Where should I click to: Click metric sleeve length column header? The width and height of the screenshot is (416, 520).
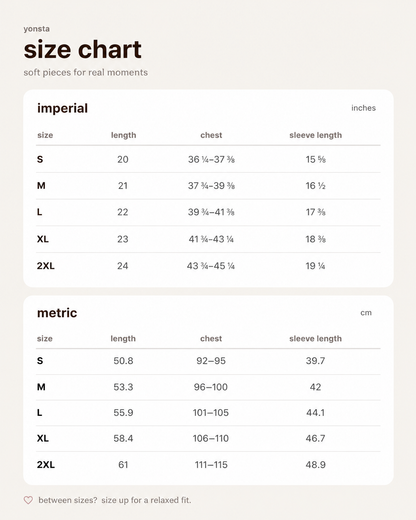(x=315, y=339)
